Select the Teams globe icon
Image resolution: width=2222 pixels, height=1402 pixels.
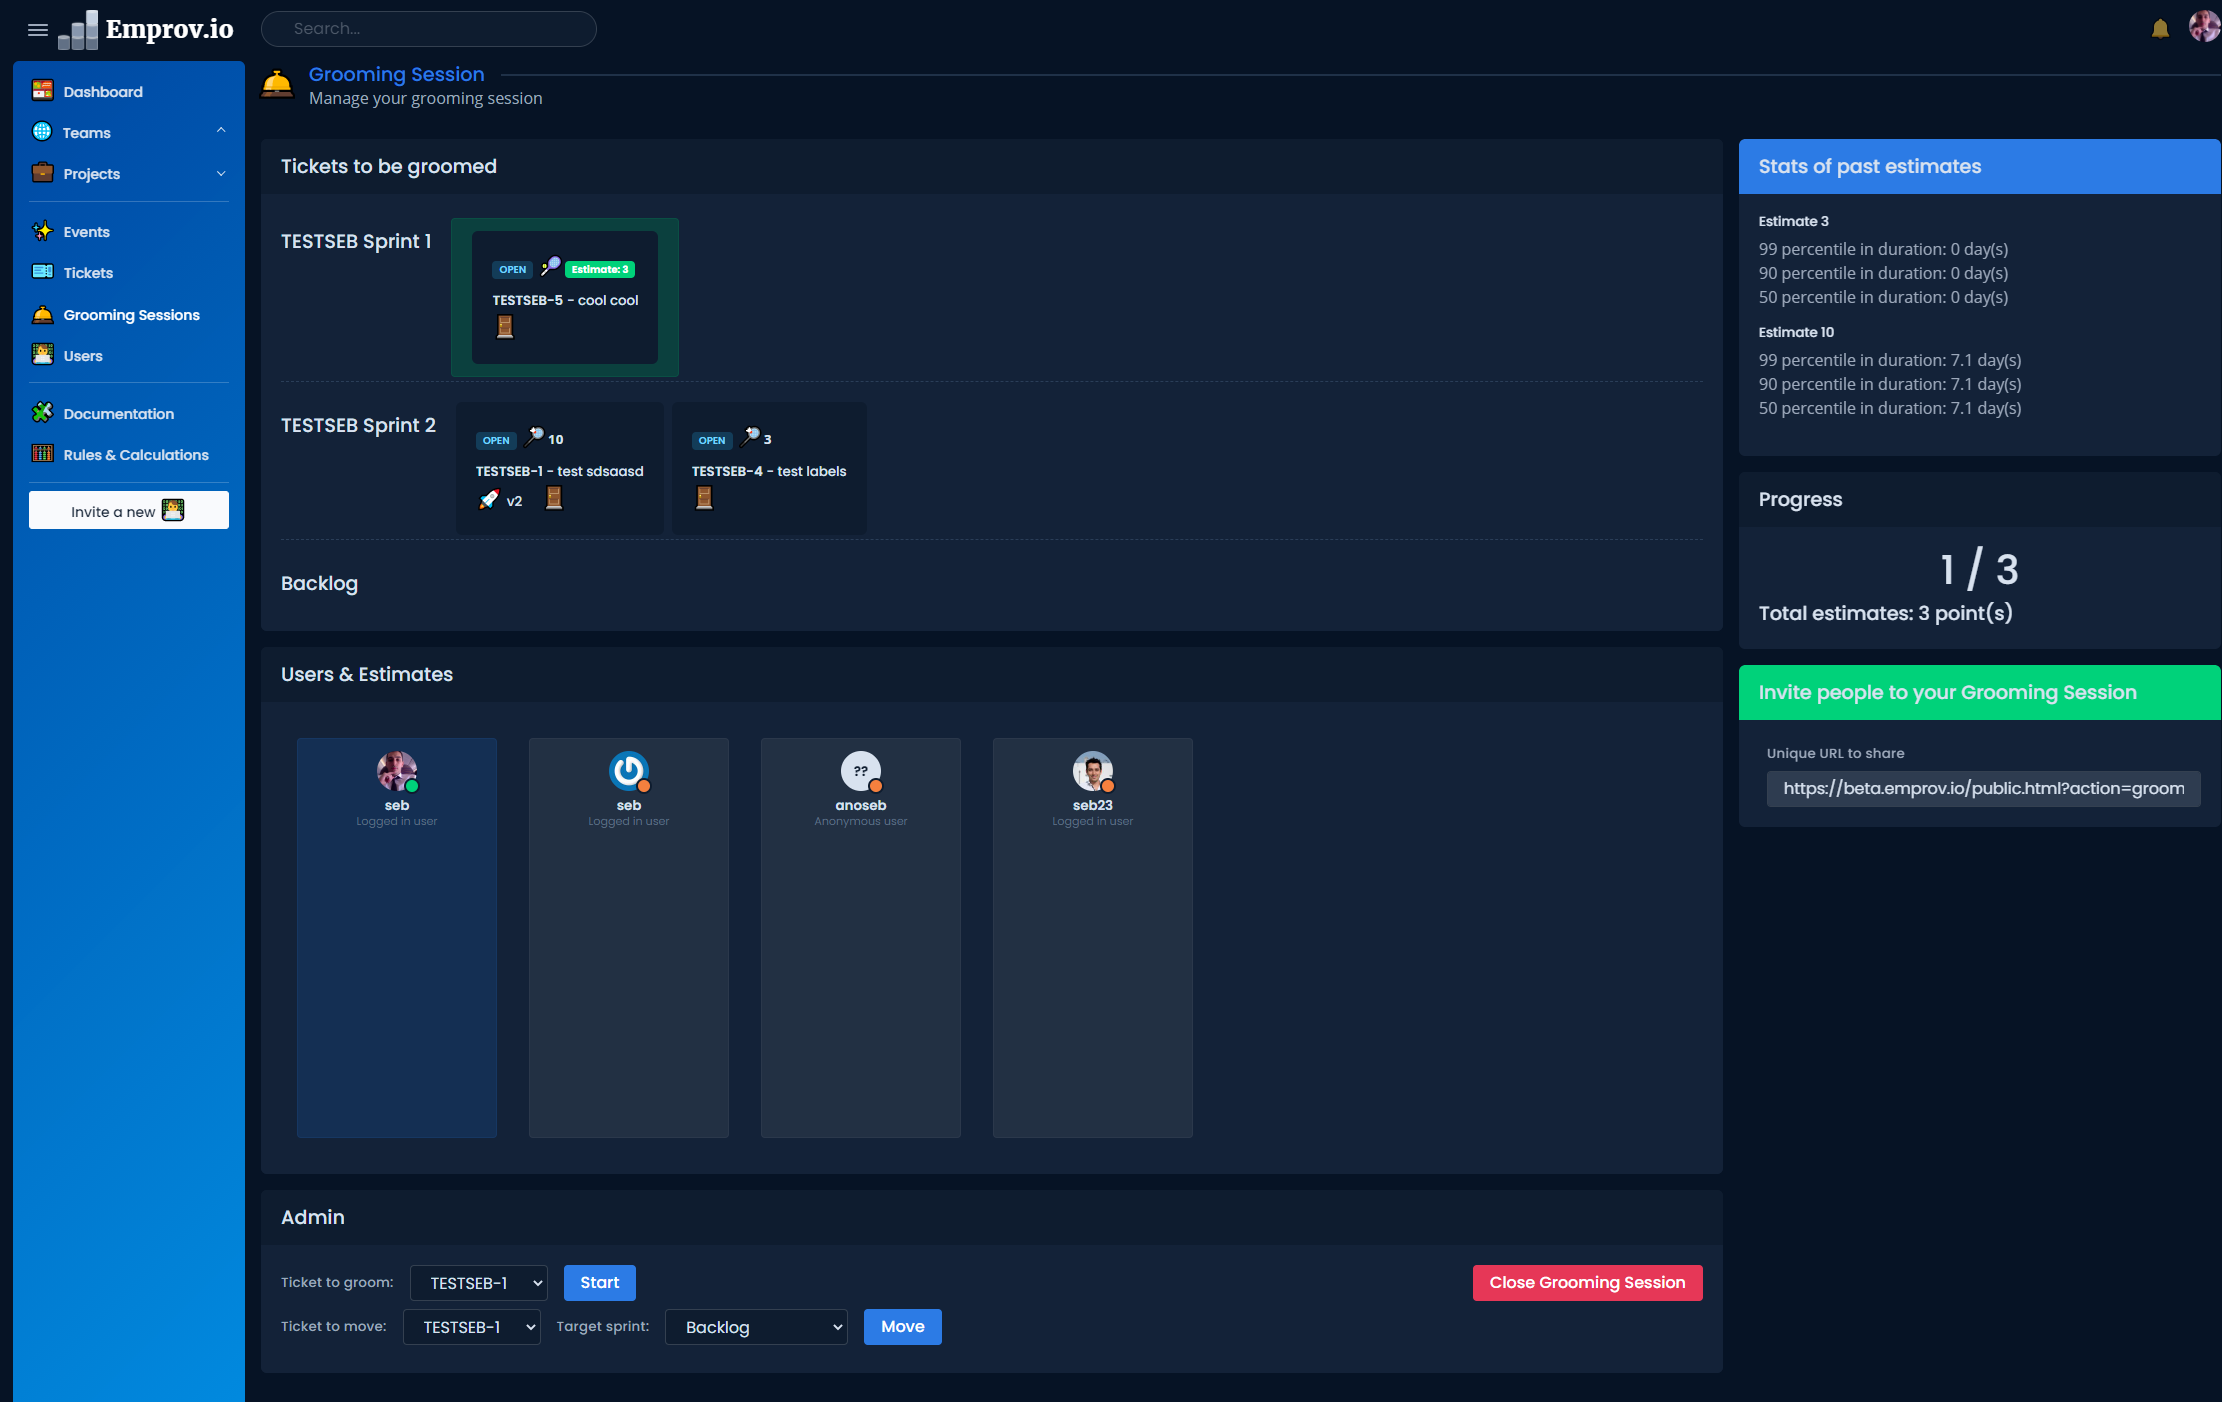pyautogui.click(x=42, y=132)
